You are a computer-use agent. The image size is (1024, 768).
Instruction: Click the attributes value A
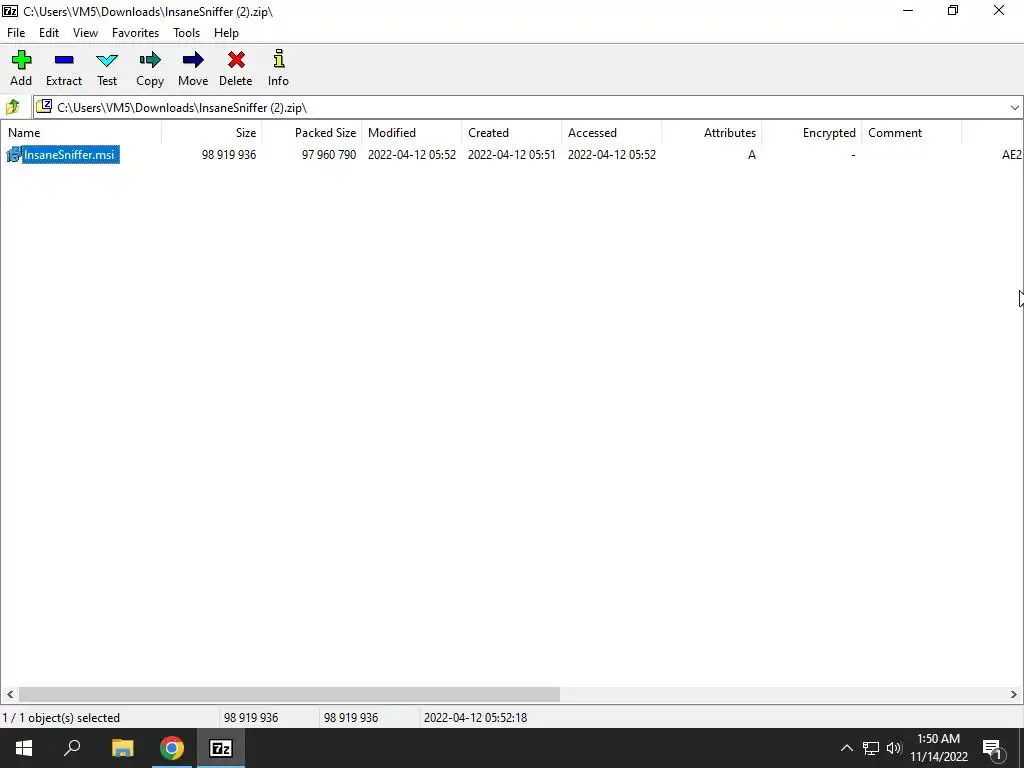point(752,155)
